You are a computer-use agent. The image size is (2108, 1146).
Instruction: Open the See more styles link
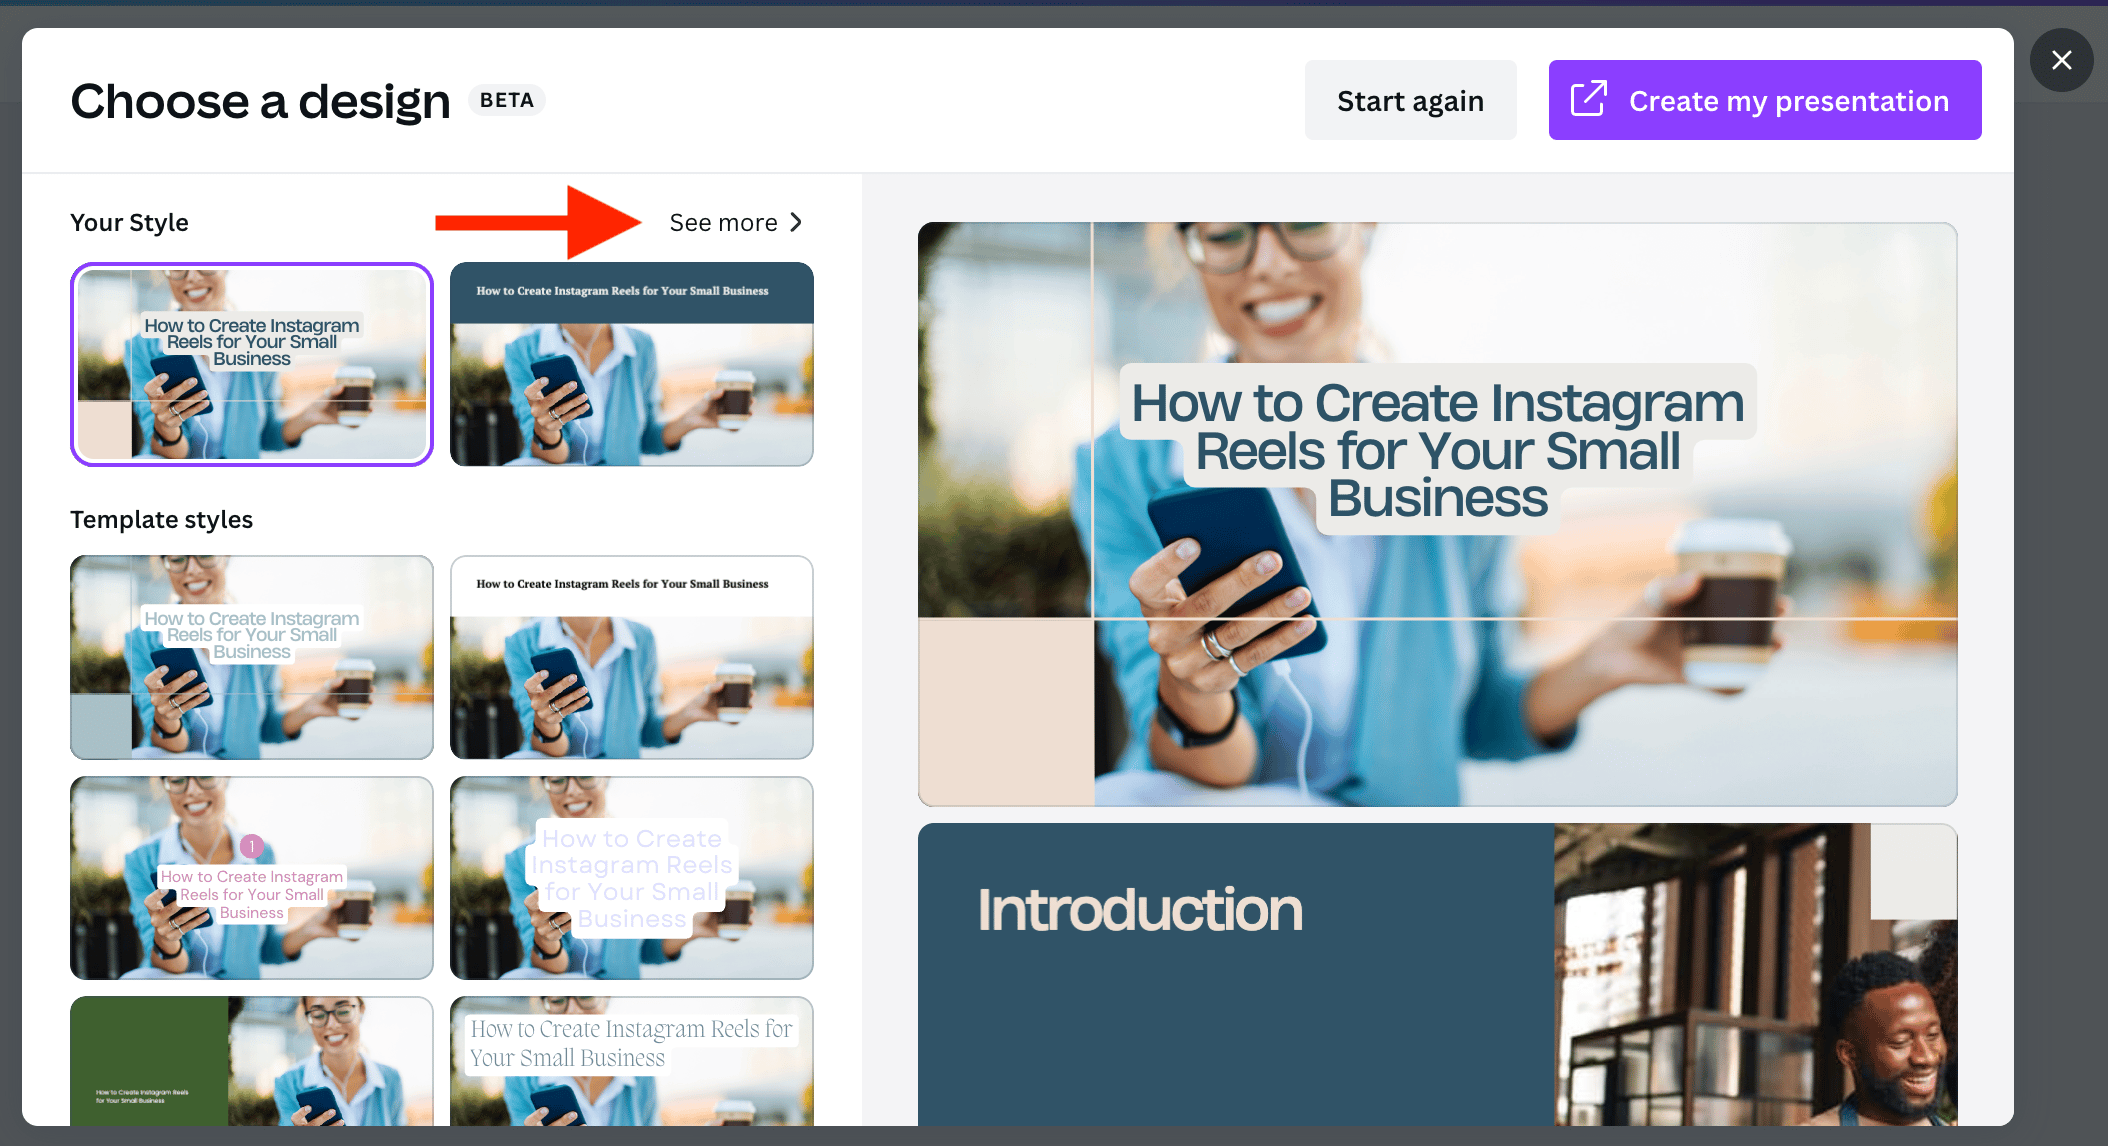click(x=736, y=222)
